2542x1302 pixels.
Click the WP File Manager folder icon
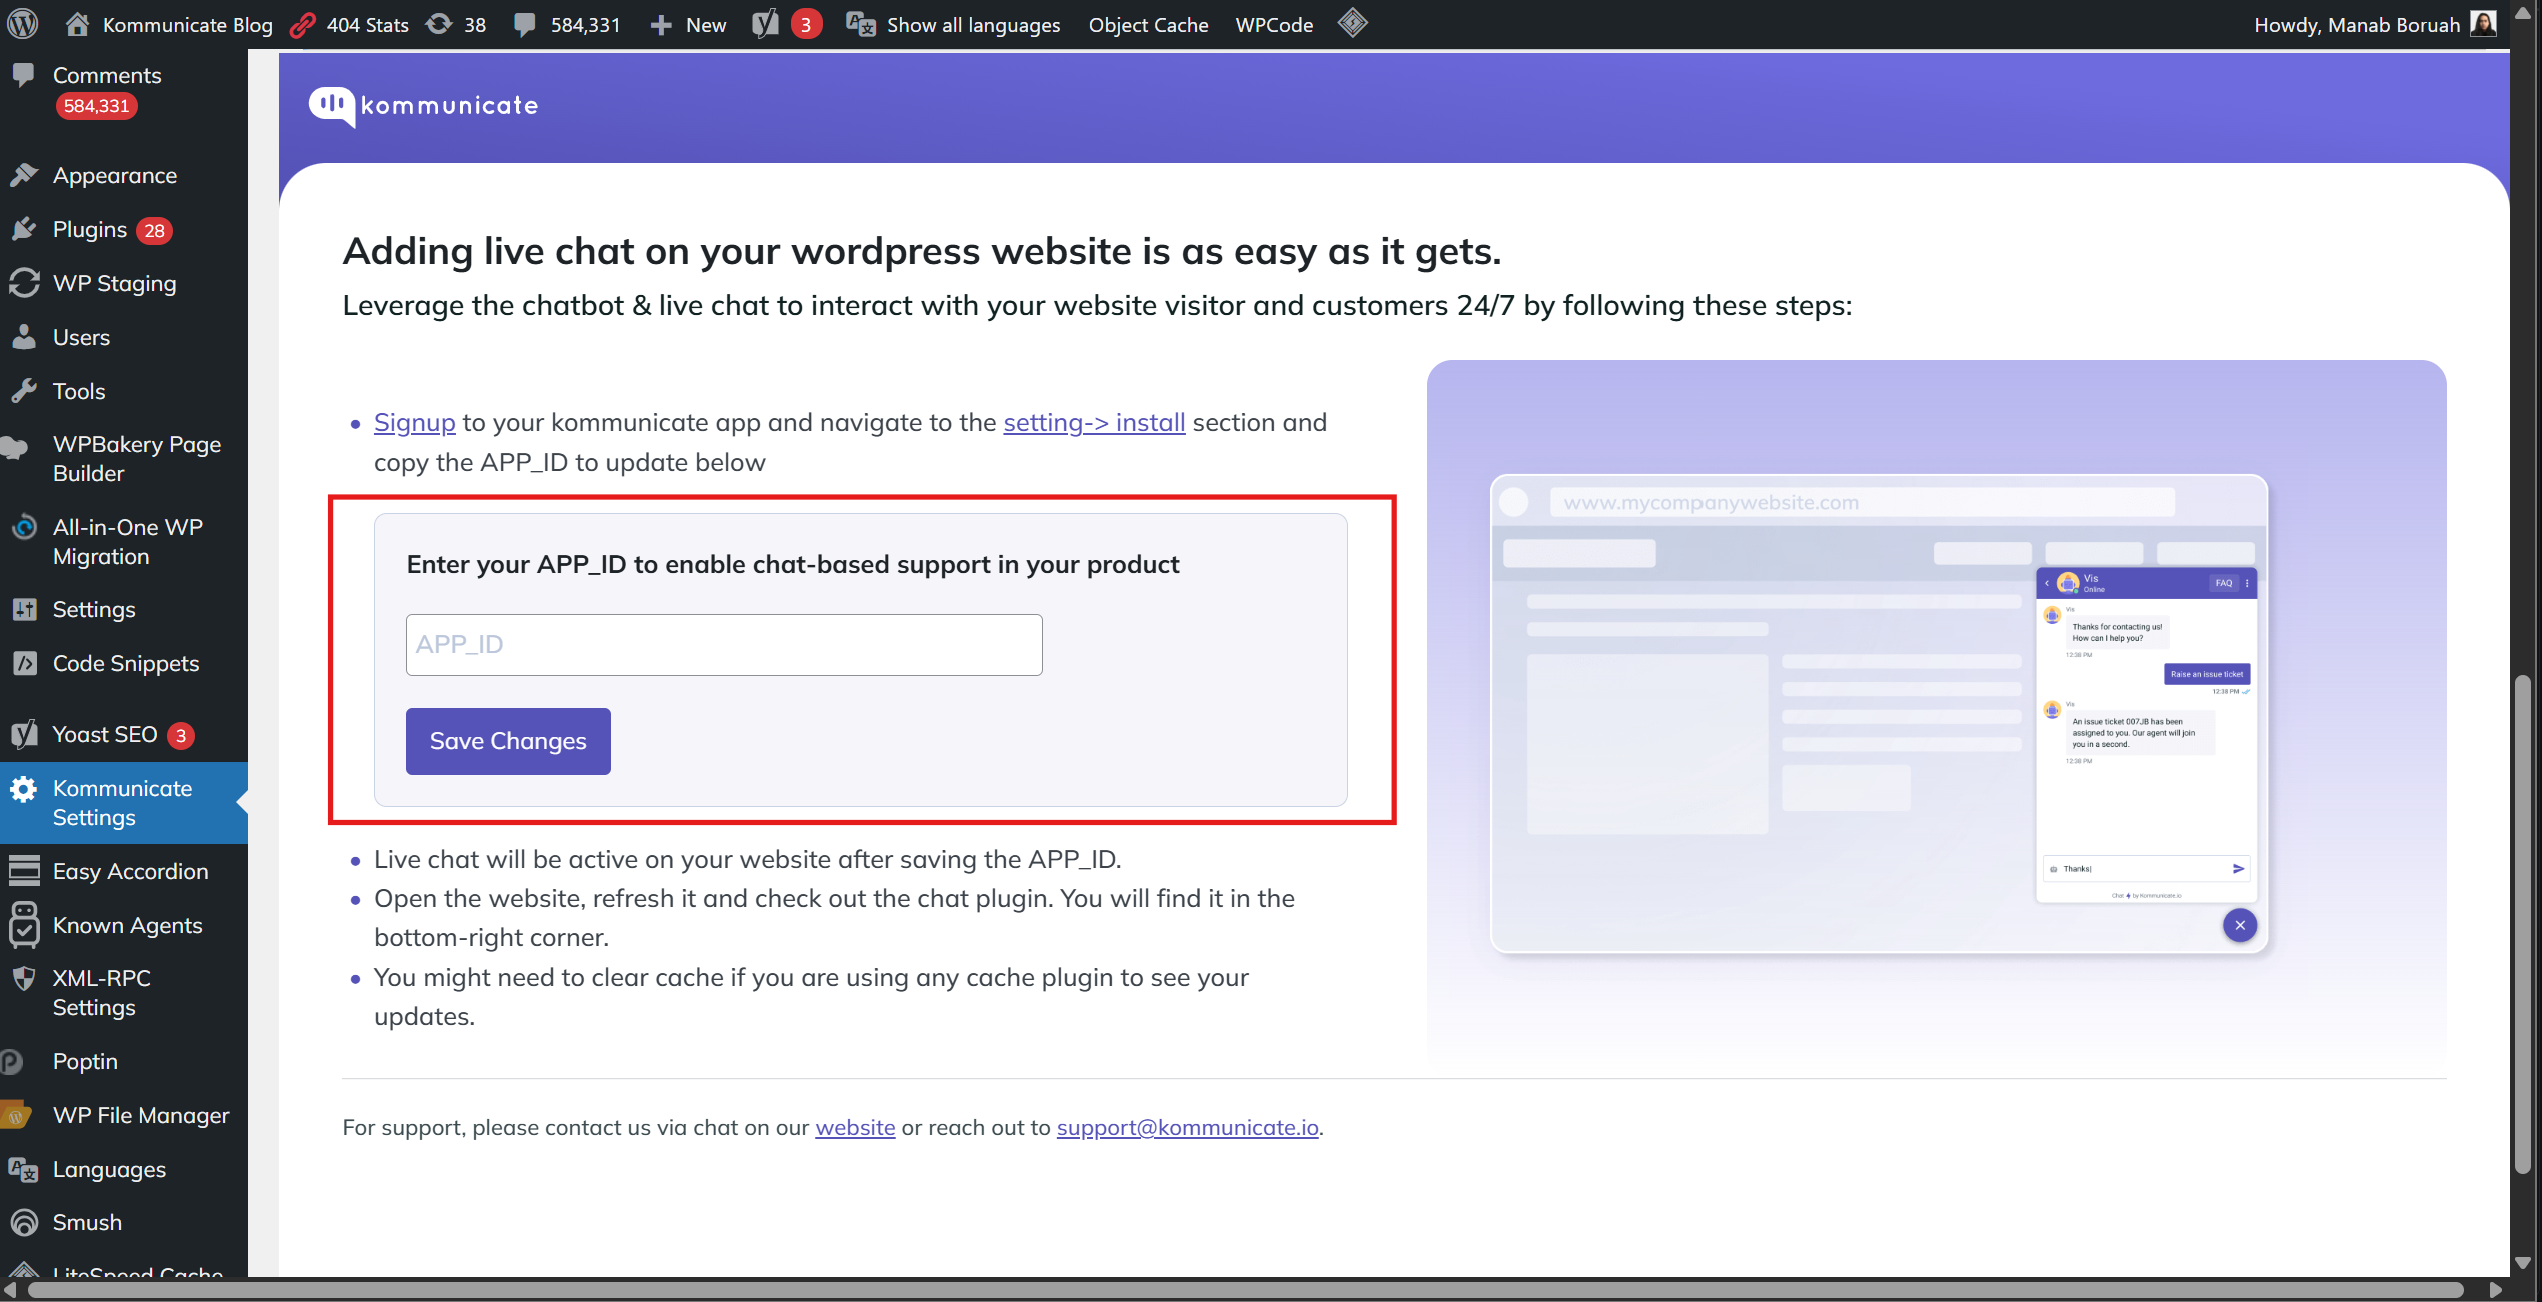(15, 1115)
